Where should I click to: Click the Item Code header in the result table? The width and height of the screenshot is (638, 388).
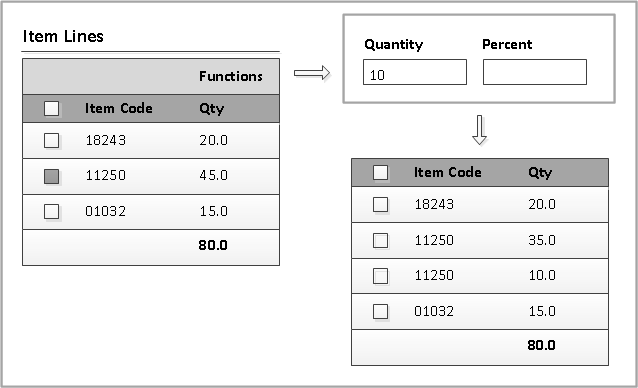448,172
